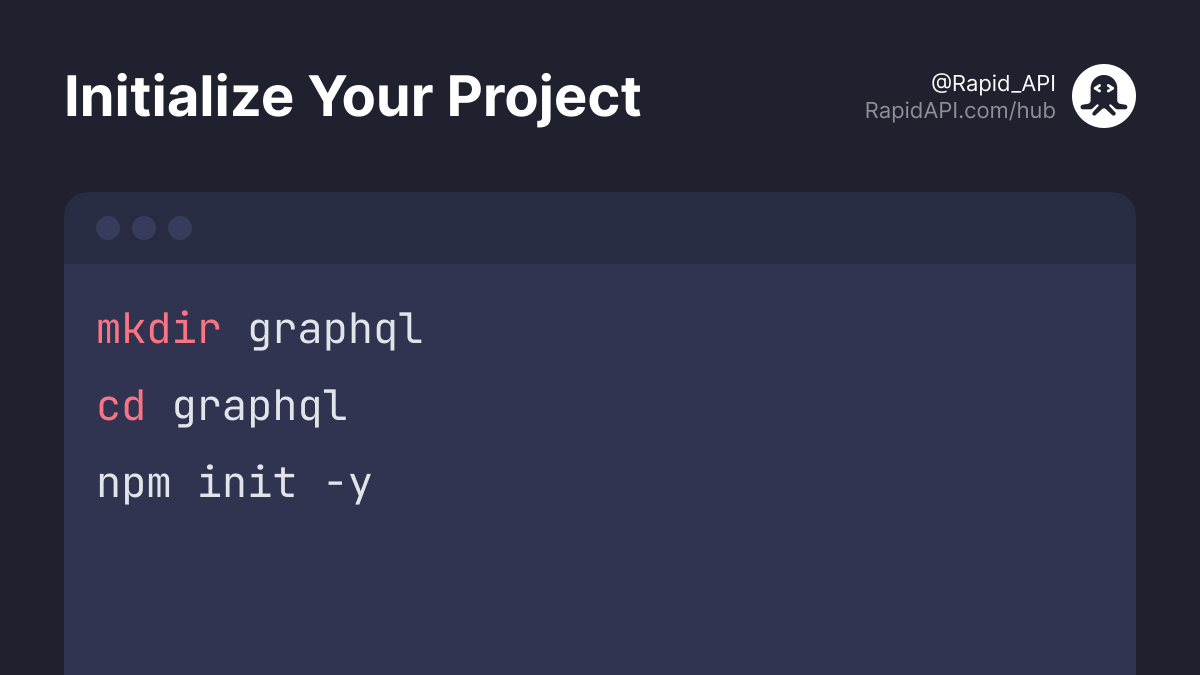This screenshot has width=1200, height=675.
Task: Click the 'init' word in the npm line
Action: pos(247,482)
